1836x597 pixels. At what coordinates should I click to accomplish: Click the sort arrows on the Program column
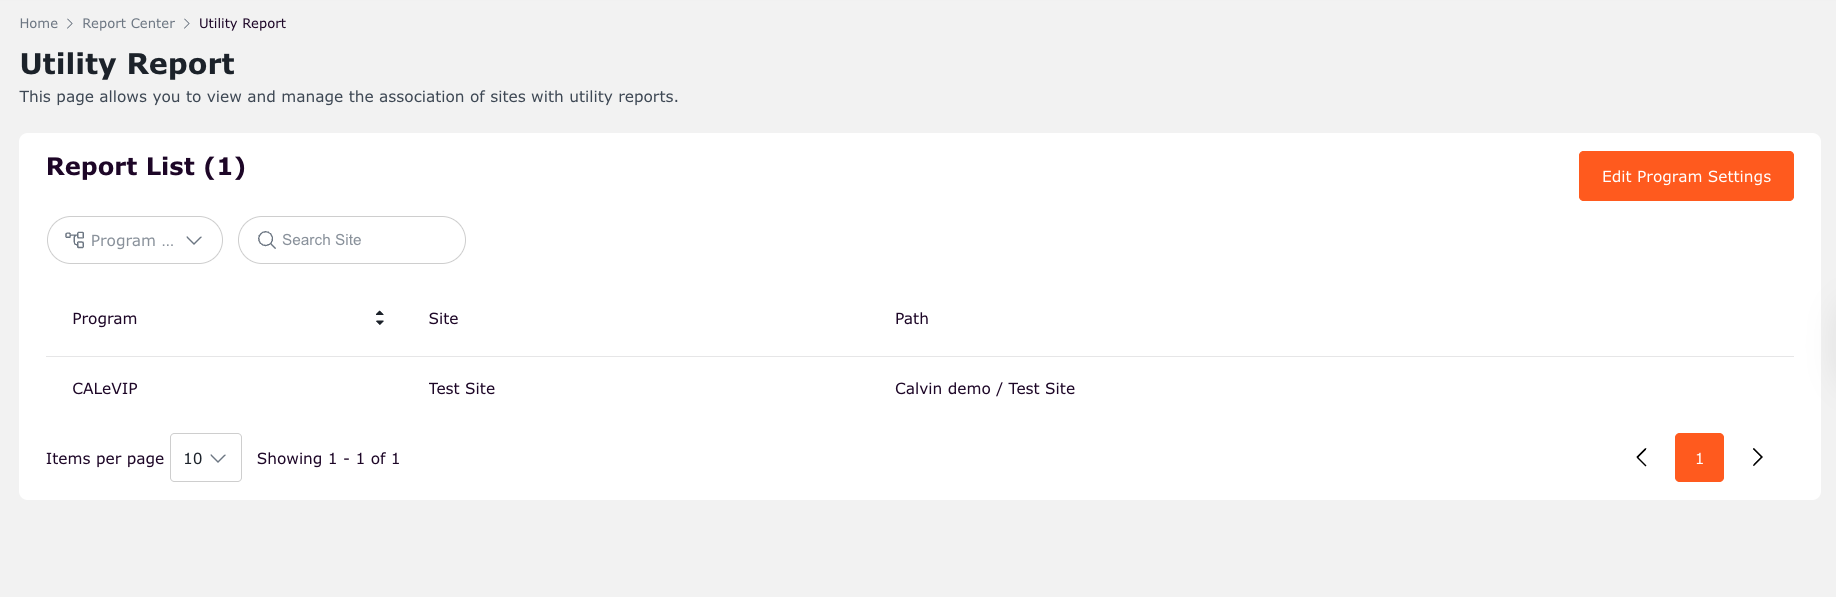coord(379,317)
